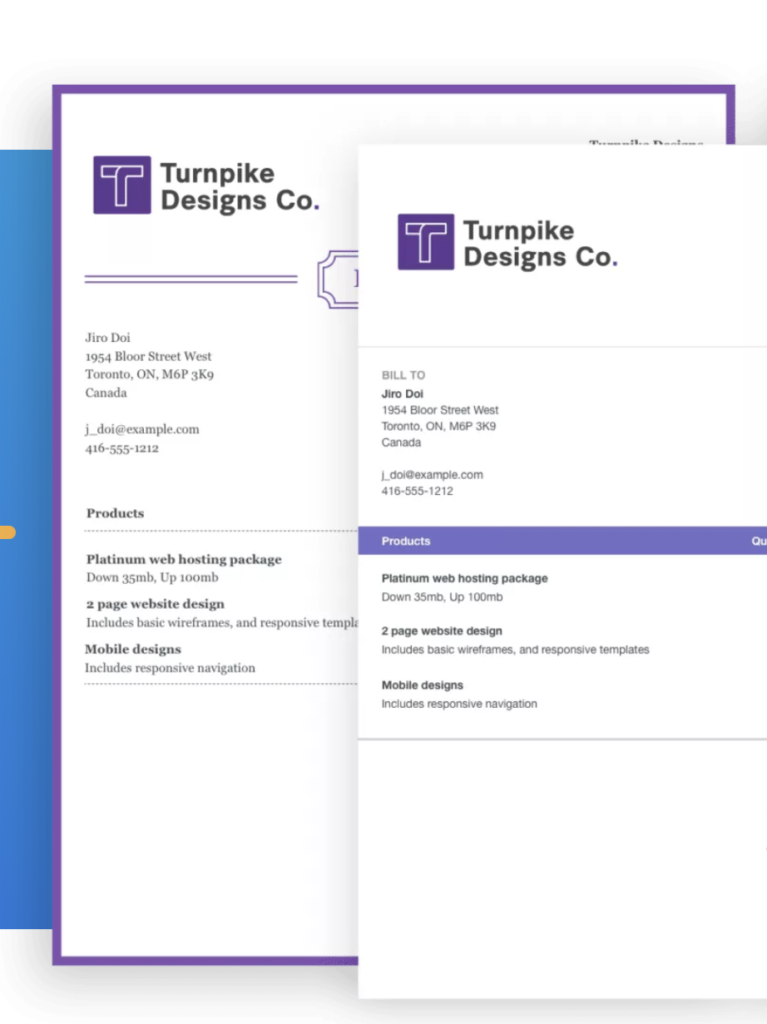Click phone 416-555-1212 on the back invoice
The image size is (767, 1024).
[x=122, y=448]
